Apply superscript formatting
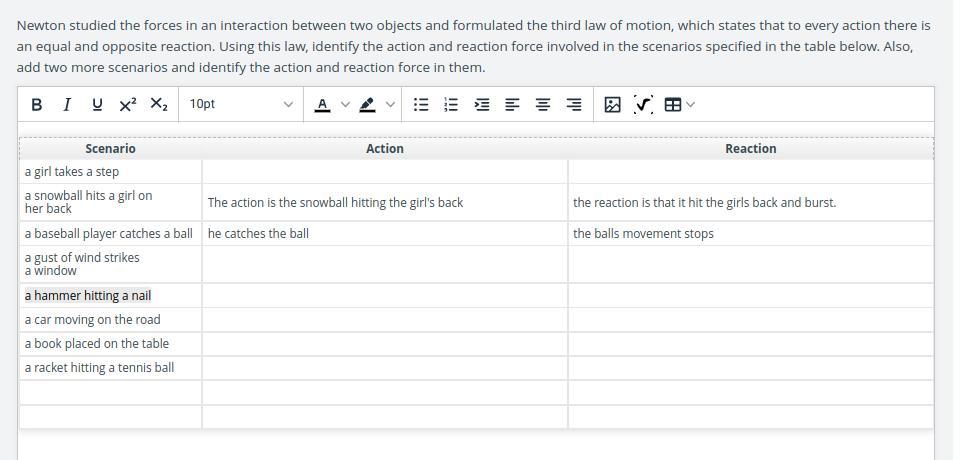974x460 pixels. pos(127,105)
